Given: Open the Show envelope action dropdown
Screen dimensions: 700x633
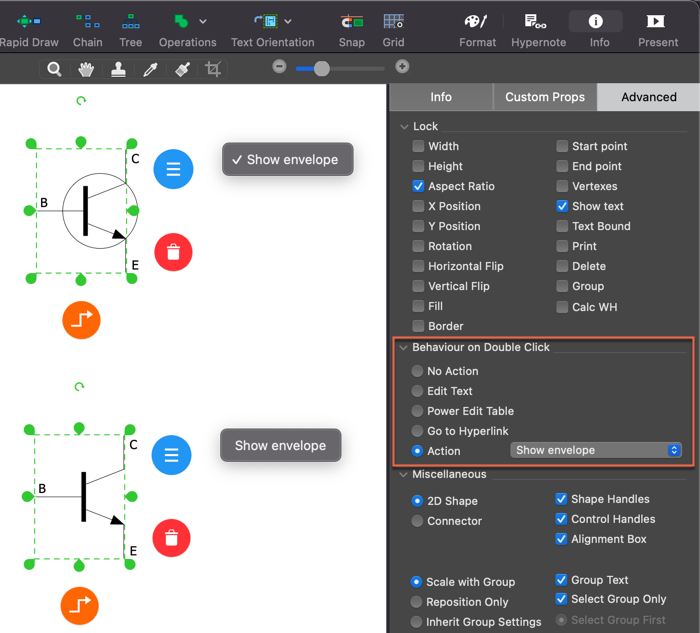Looking at the screenshot, I should click(x=596, y=450).
